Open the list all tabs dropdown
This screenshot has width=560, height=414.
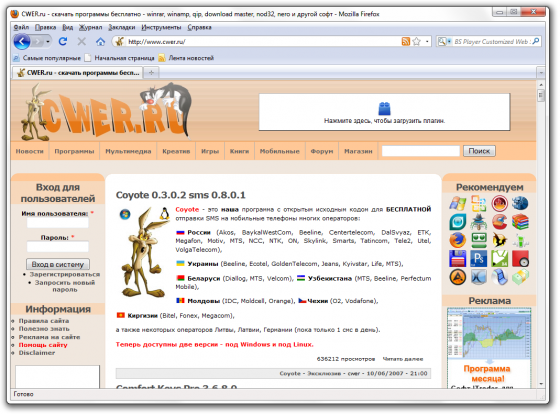[x=541, y=73]
